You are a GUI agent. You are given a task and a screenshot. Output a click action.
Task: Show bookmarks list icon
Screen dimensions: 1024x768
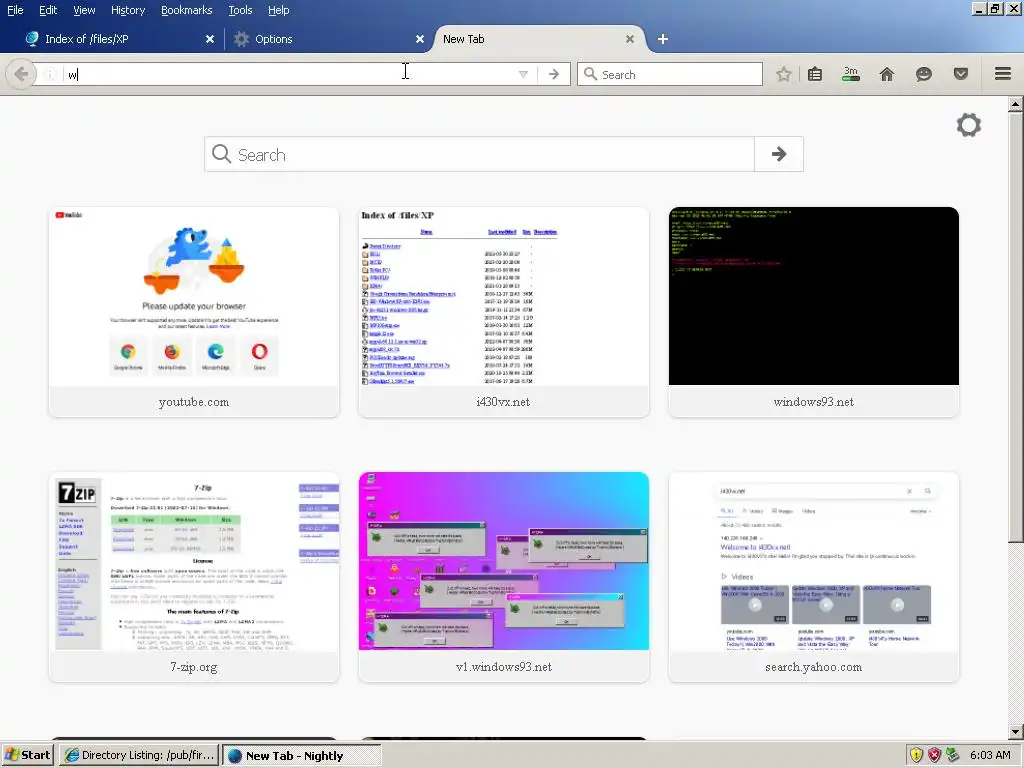pos(814,74)
